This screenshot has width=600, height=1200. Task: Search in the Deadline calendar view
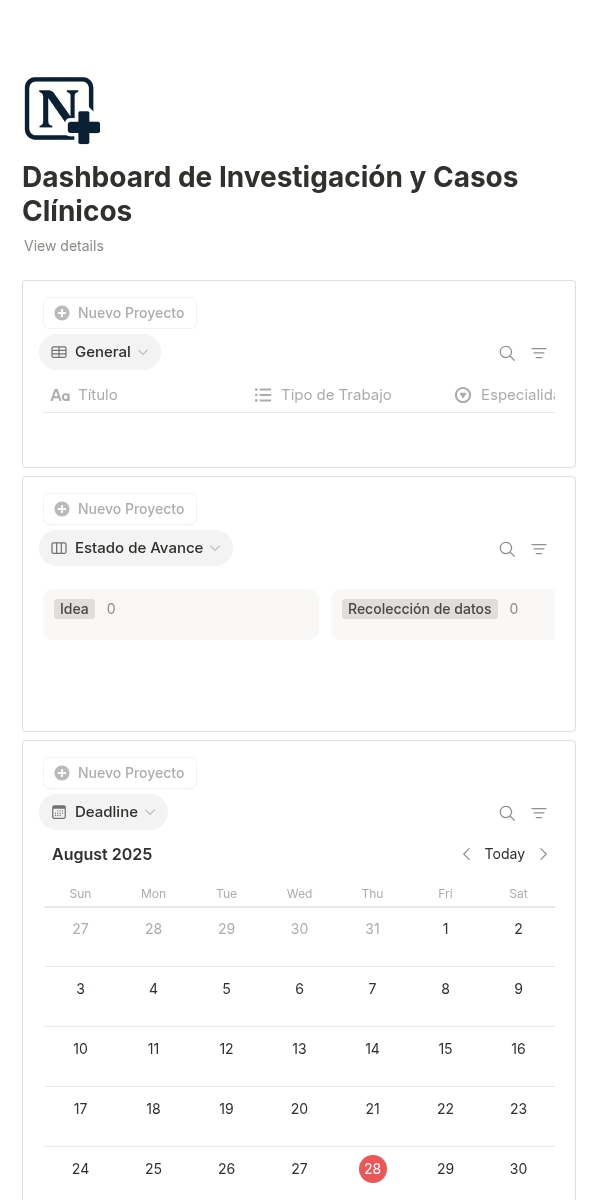[x=507, y=813]
